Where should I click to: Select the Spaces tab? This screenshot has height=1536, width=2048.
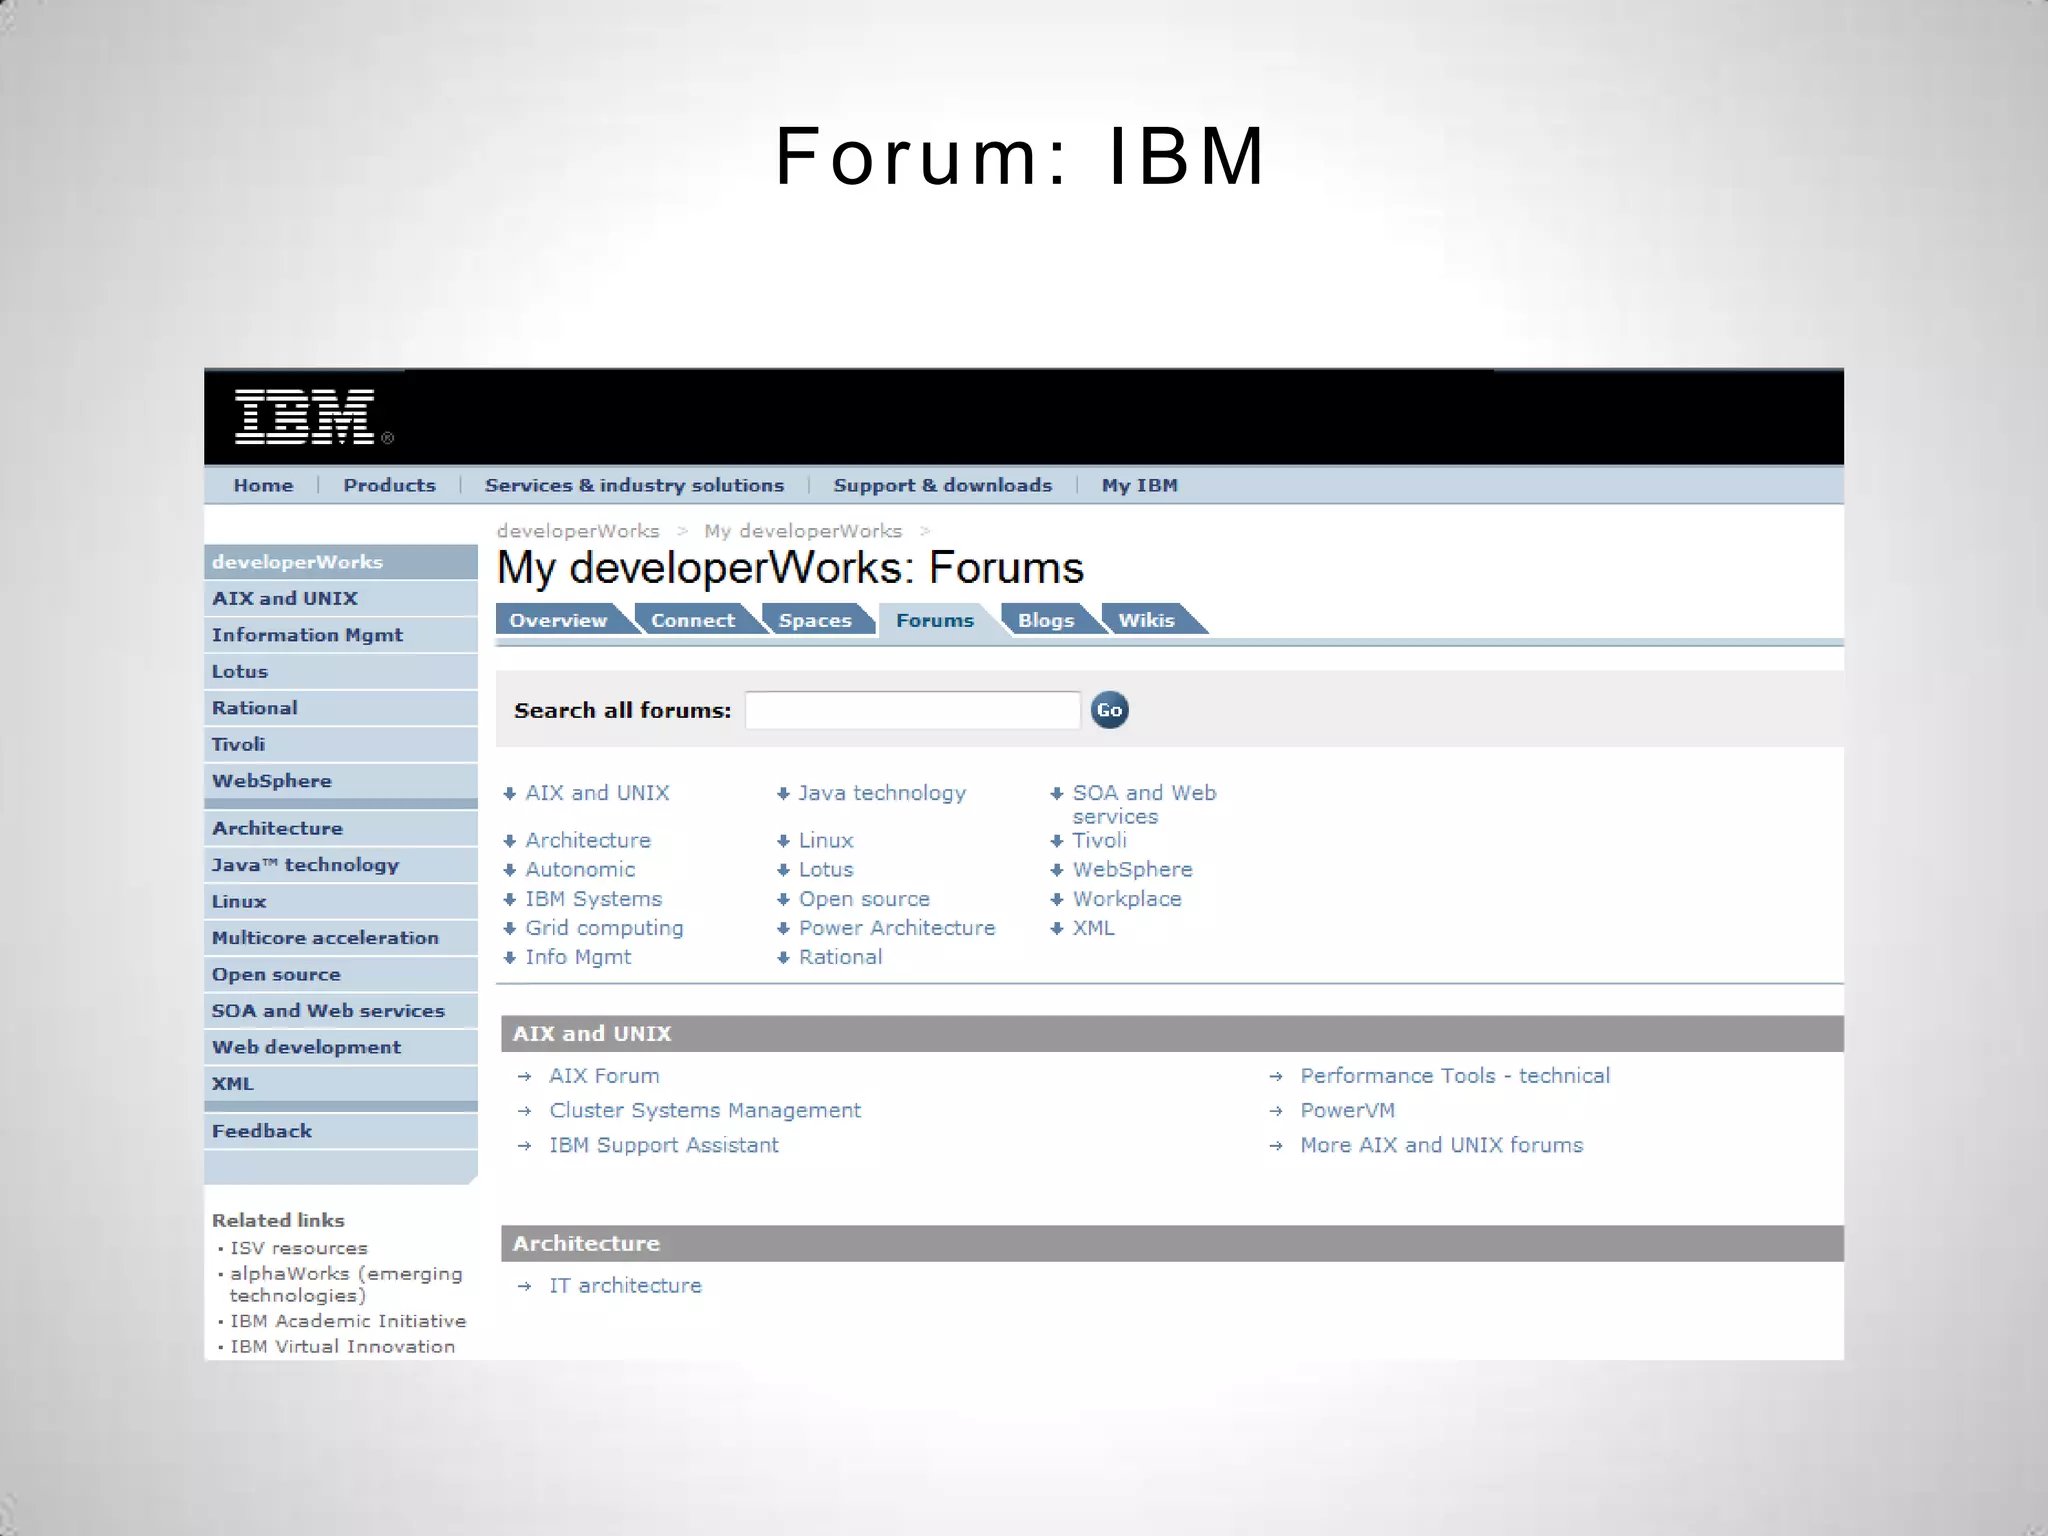[x=814, y=620]
